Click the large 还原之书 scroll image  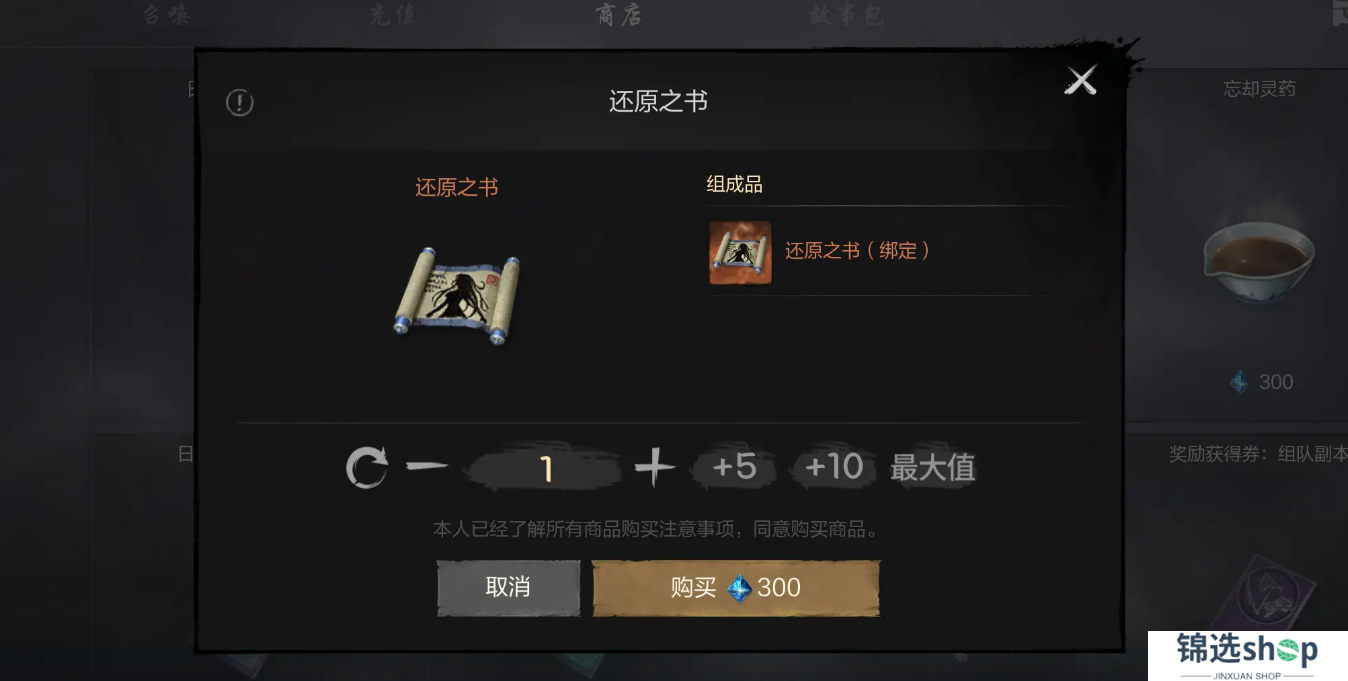458,295
